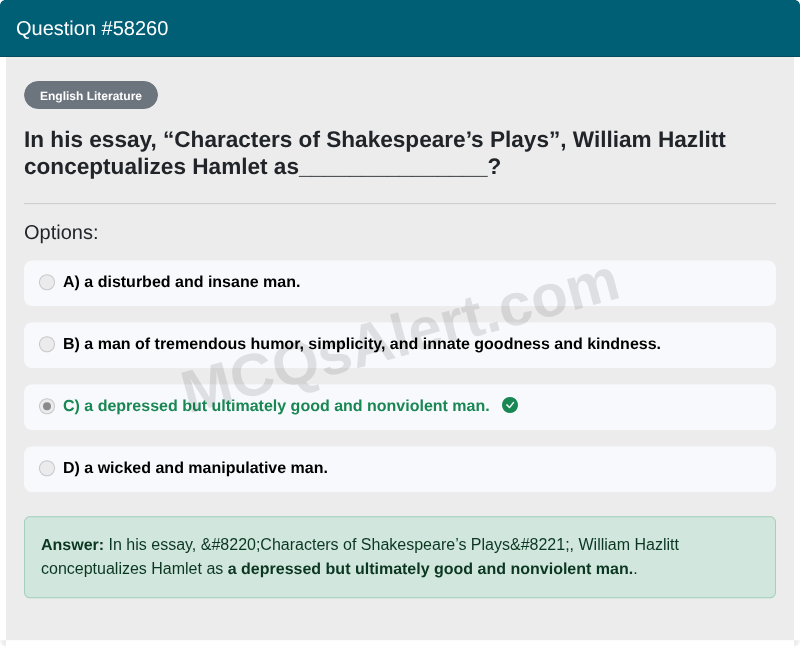Click the Question #58260 header title
Screen dimensions: 800x671
click(92, 29)
